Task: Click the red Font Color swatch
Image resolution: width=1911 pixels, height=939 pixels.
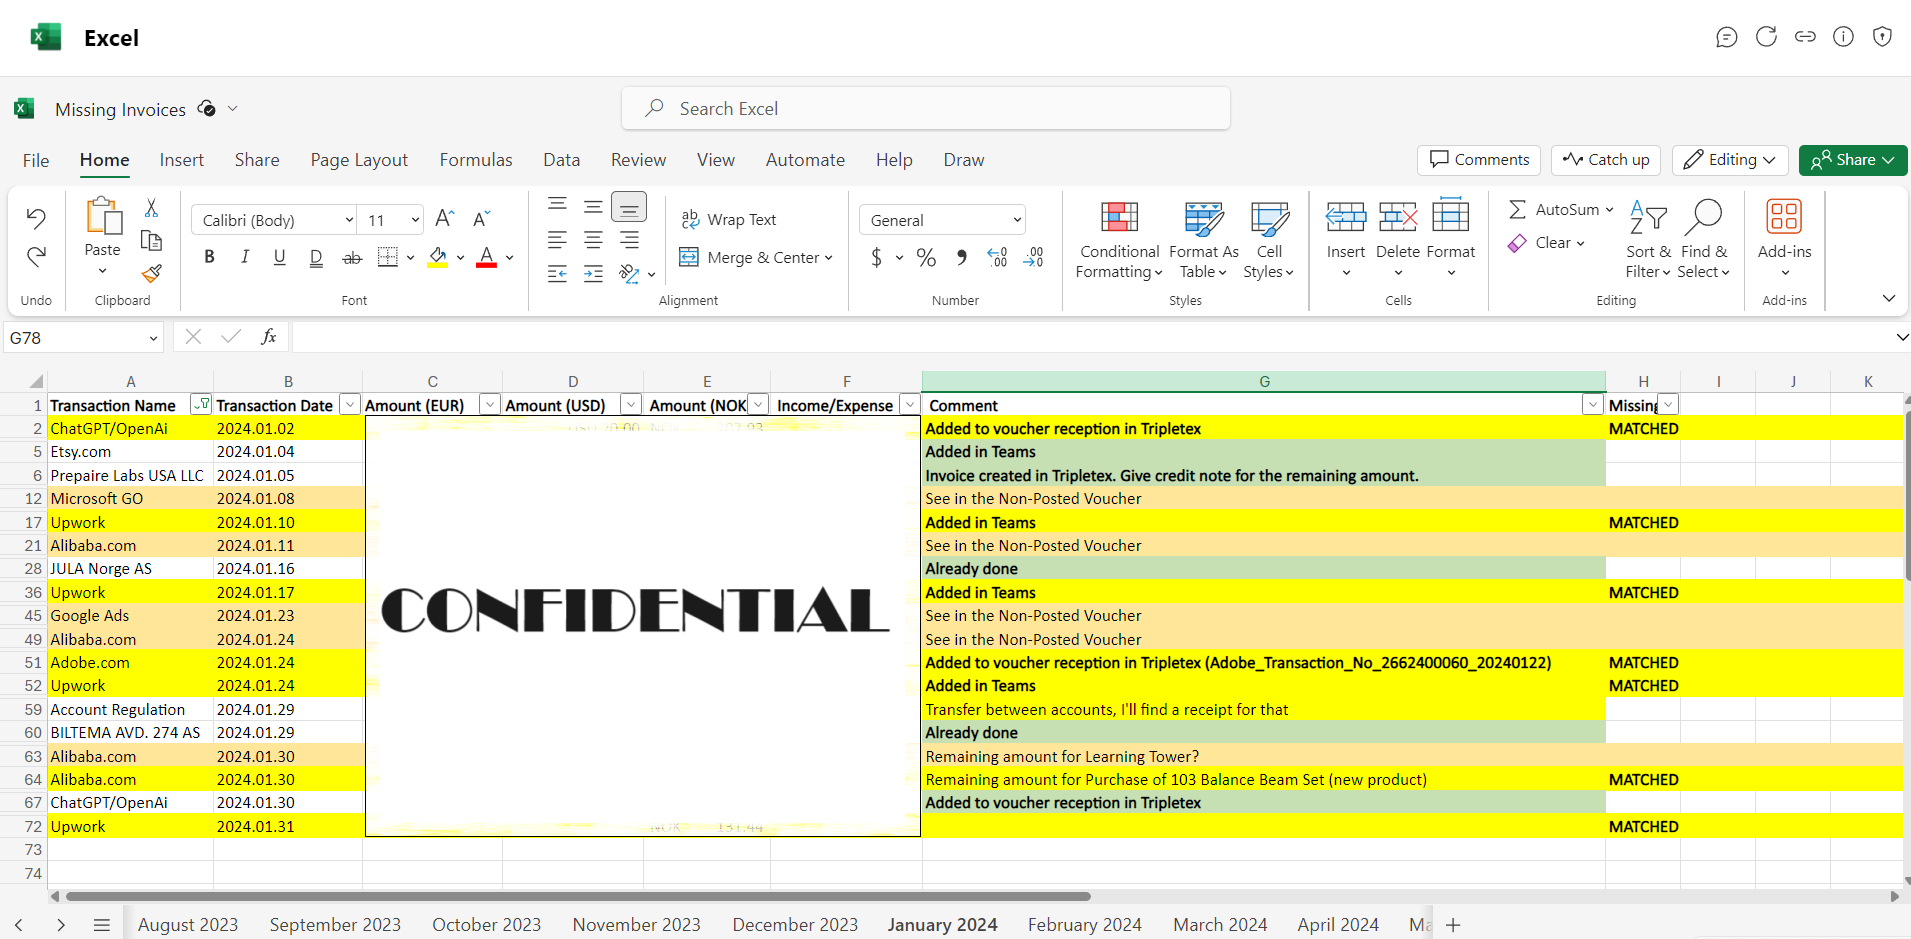Action: pyautogui.click(x=487, y=257)
